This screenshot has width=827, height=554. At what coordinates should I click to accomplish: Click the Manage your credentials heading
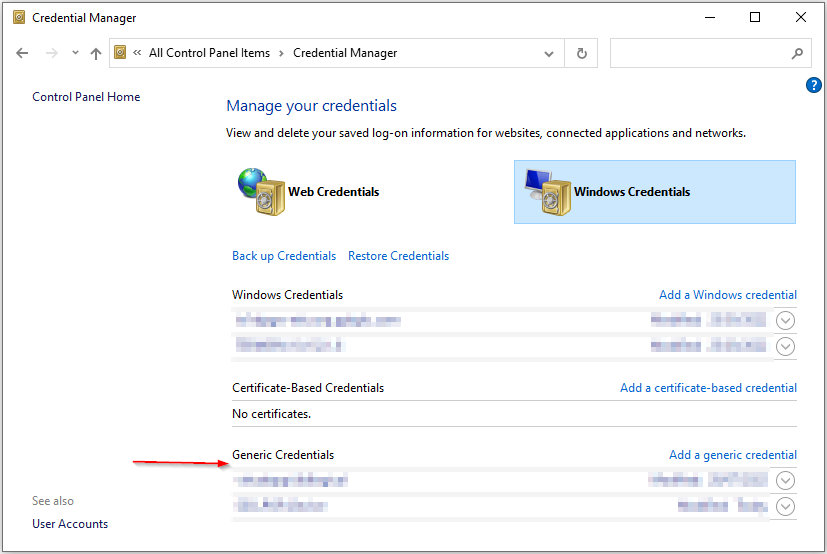pyautogui.click(x=311, y=106)
